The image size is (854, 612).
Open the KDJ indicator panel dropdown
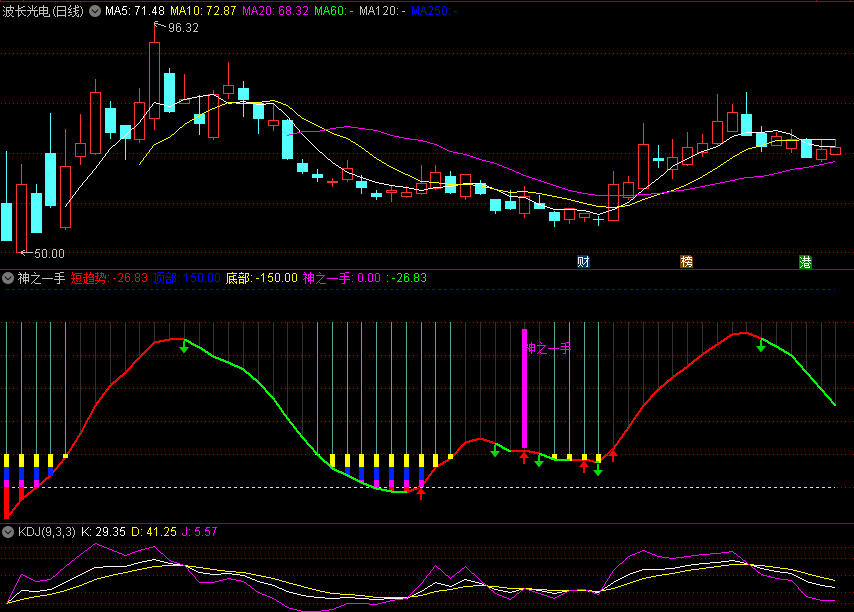(x=8, y=532)
